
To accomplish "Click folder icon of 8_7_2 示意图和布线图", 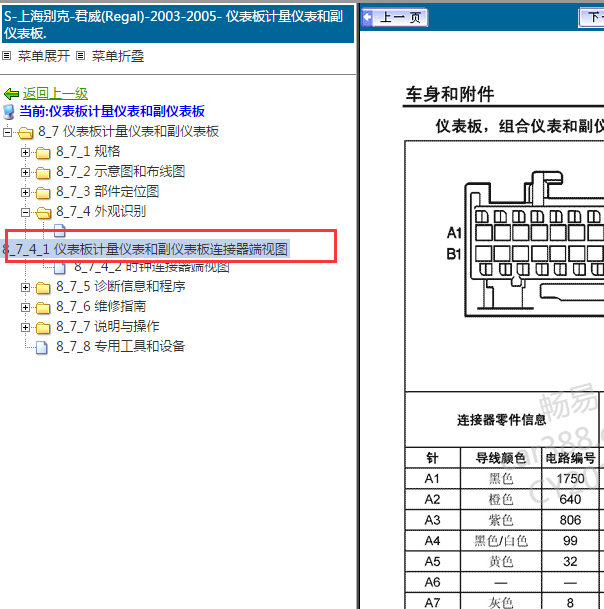I will click(x=43, y=173).
